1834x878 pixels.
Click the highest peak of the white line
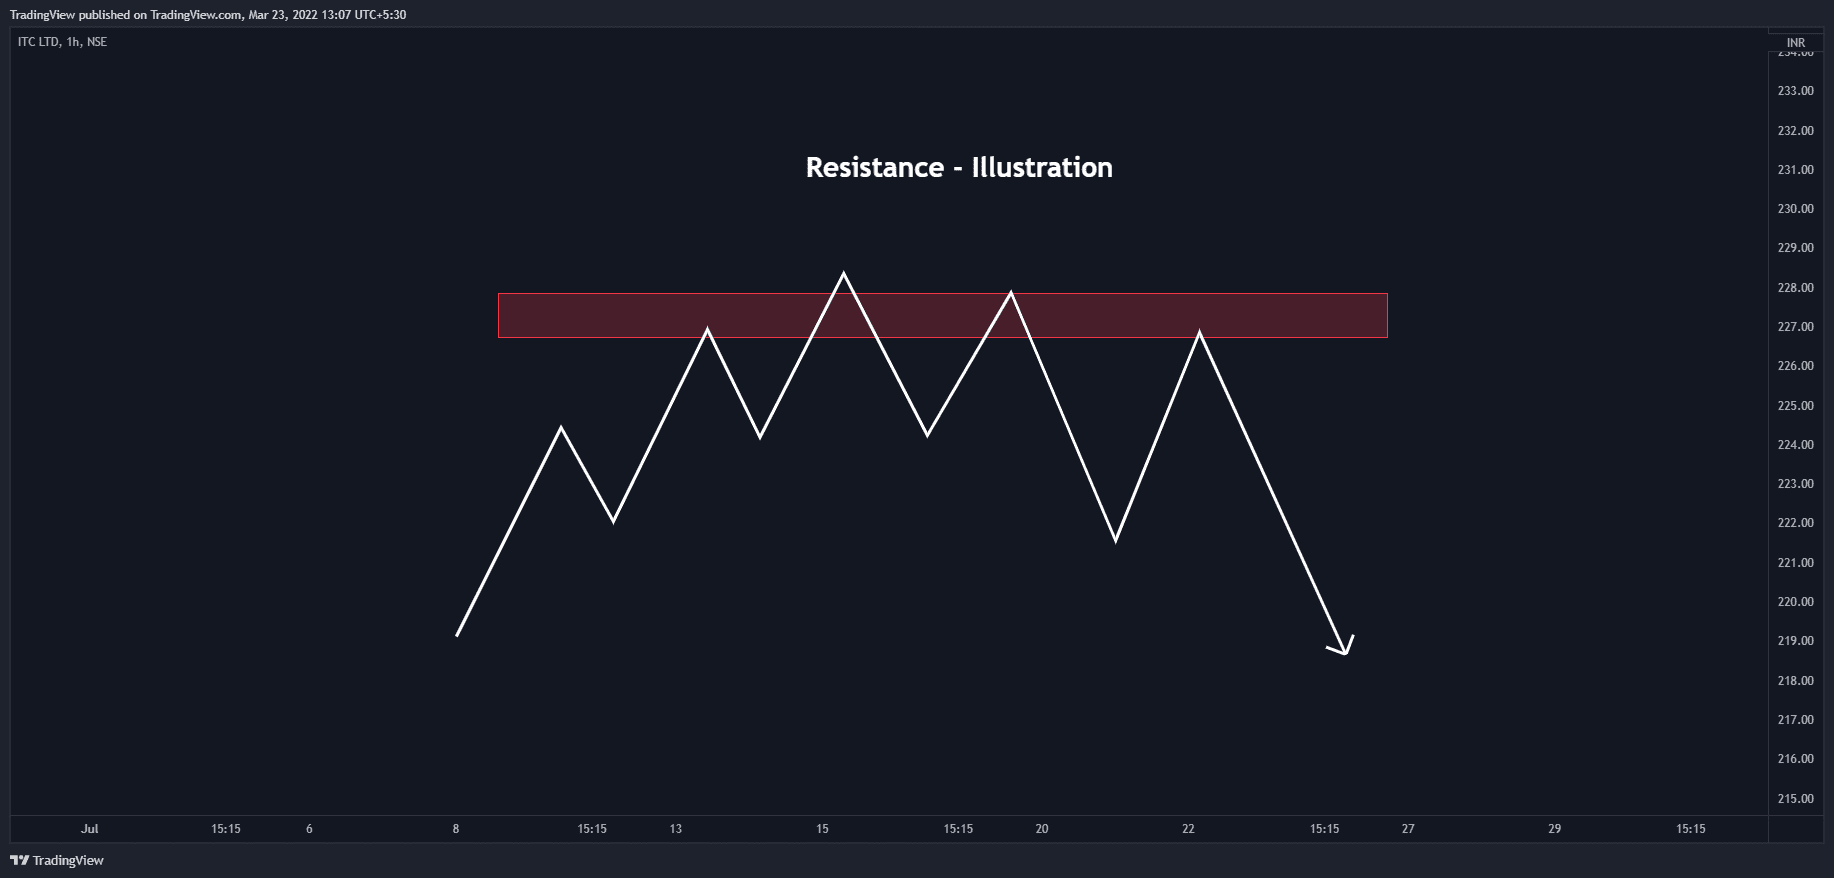click(x=843, y=273)
